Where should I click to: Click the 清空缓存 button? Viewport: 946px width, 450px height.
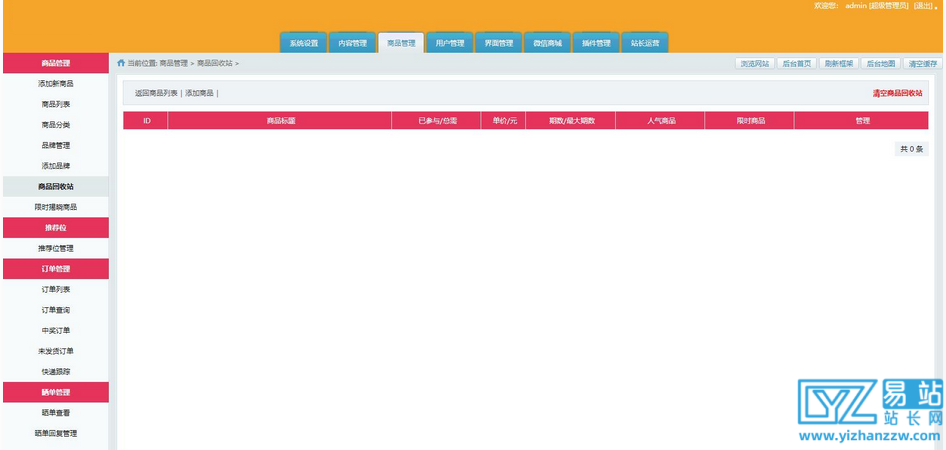coord(923,63)
